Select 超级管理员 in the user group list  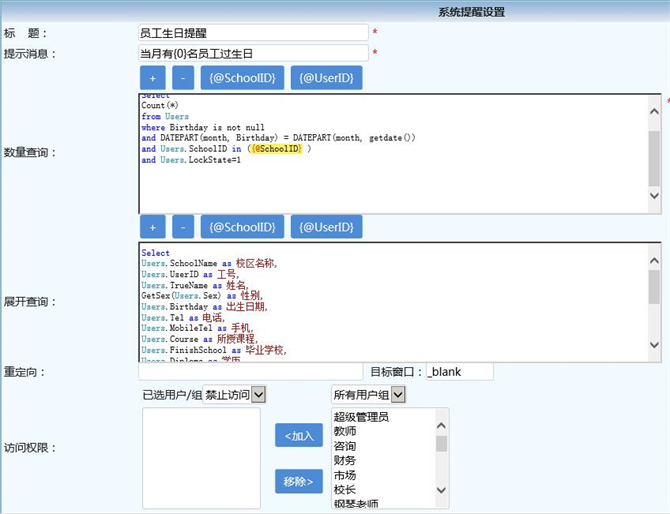coord(361,417)
